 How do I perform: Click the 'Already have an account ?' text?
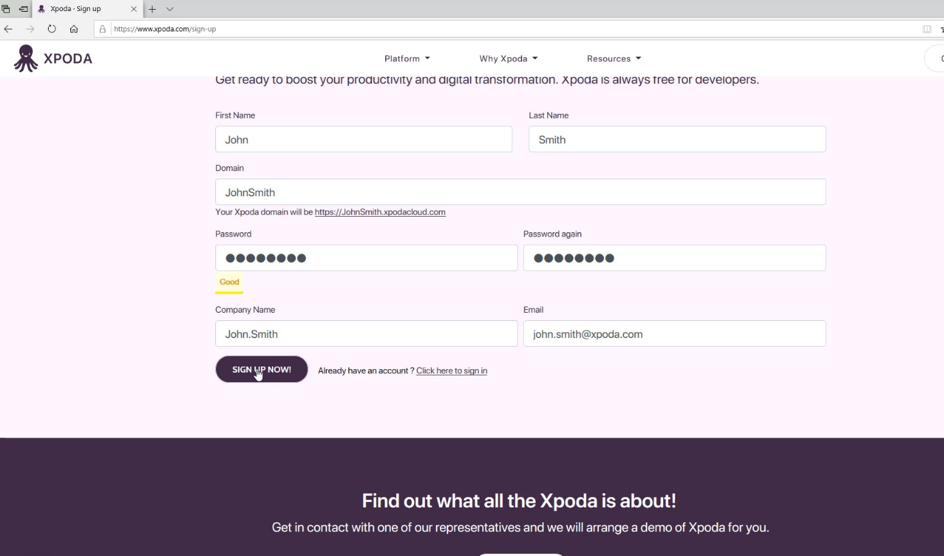(x=366, y=371)
